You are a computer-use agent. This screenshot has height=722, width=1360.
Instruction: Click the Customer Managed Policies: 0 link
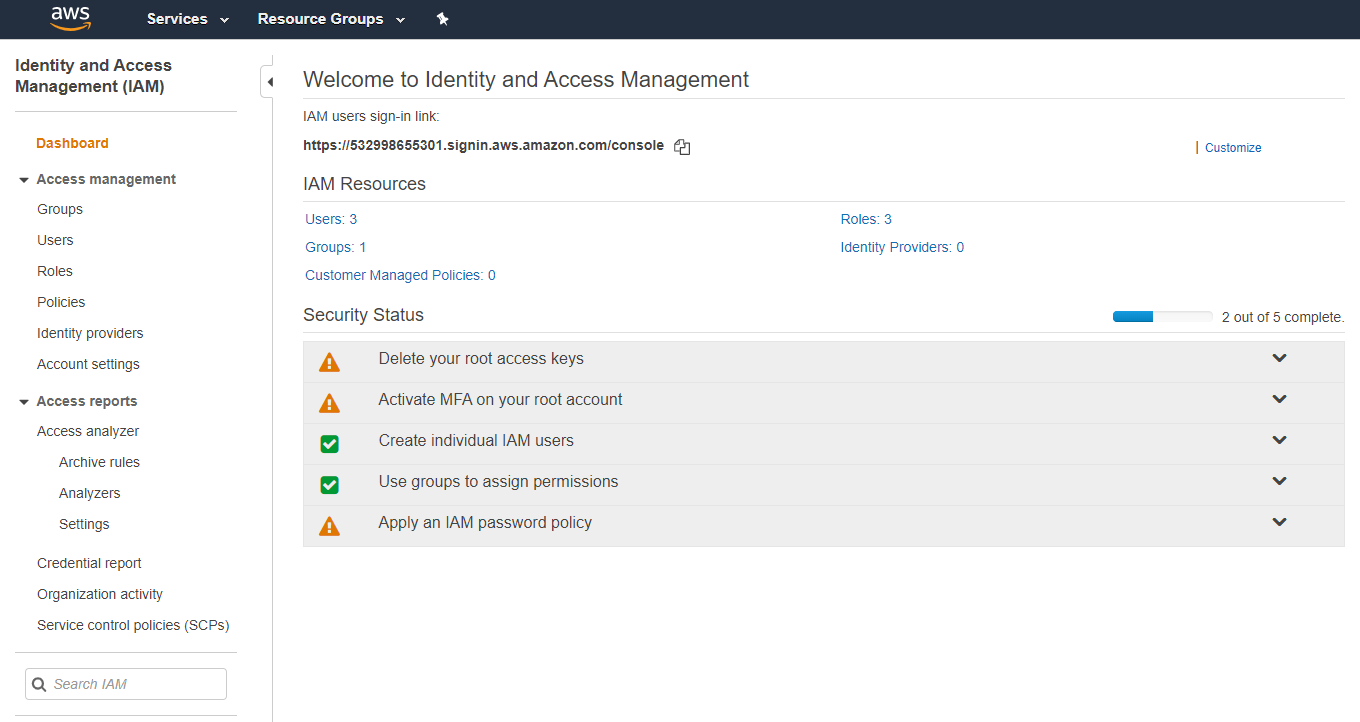(400, 275)
